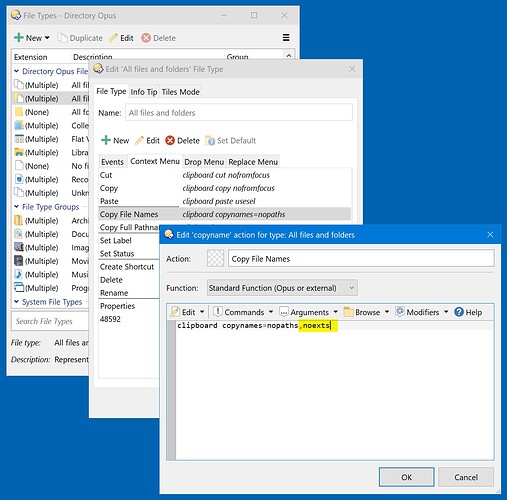Open the New dropdown arrow in File Types window
507x500 pixels.
tap(47, 38)
